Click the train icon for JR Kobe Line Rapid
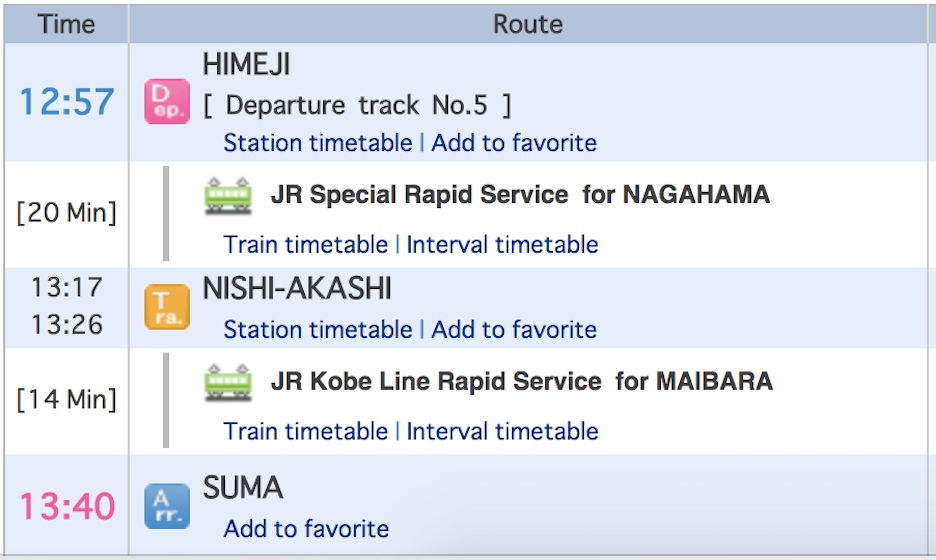The image size is (936, 560). tap(228, 382)
